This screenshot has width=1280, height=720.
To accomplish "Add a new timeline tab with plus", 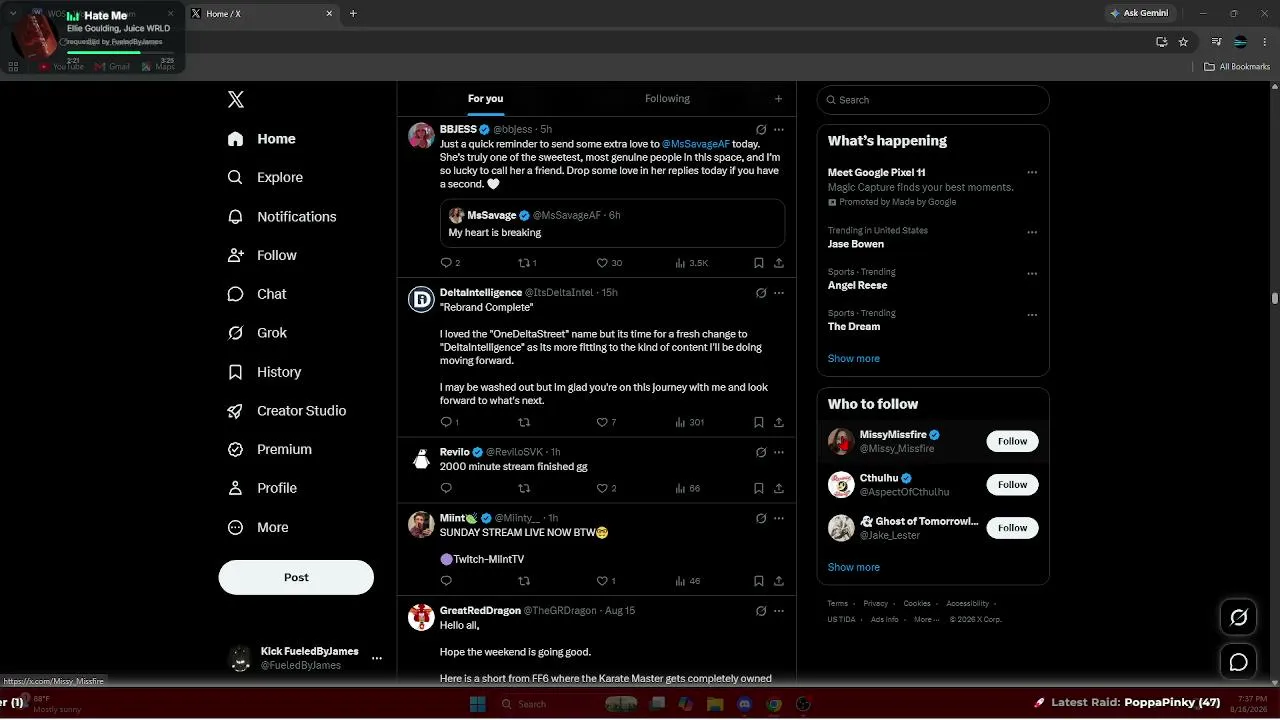I will (778, 99).
